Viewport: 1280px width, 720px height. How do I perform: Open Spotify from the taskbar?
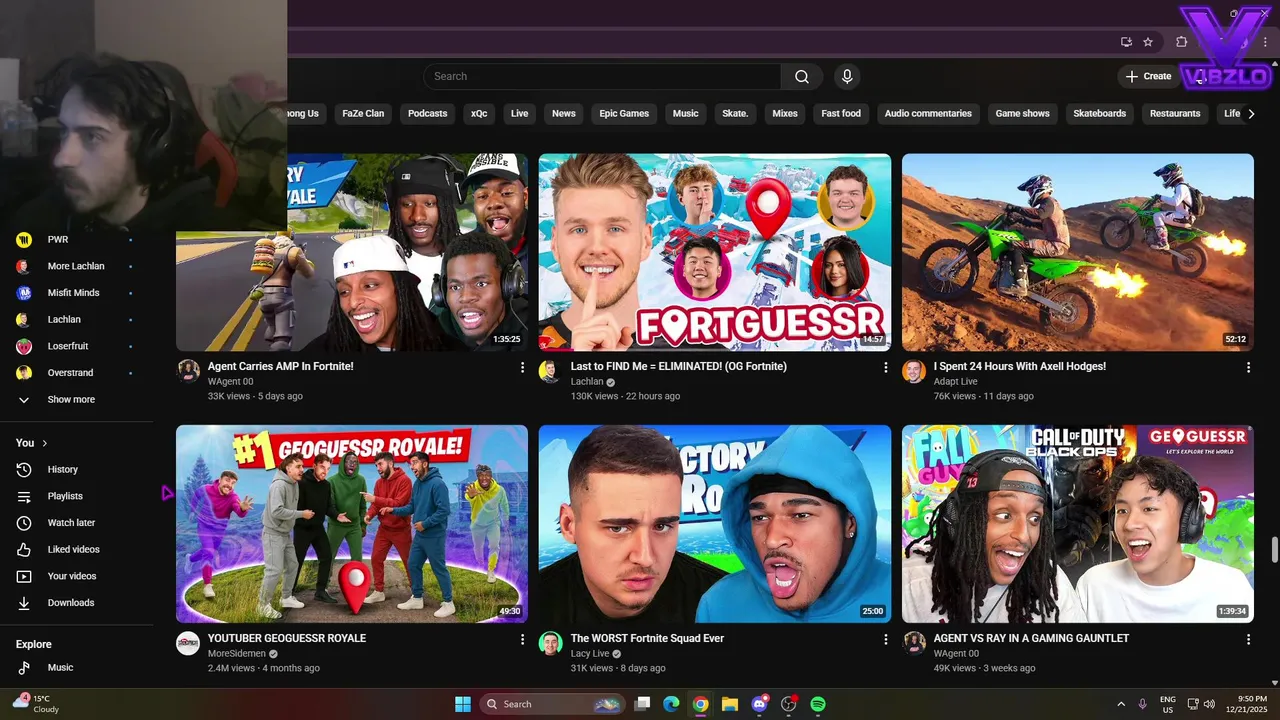tap(818, 704)
